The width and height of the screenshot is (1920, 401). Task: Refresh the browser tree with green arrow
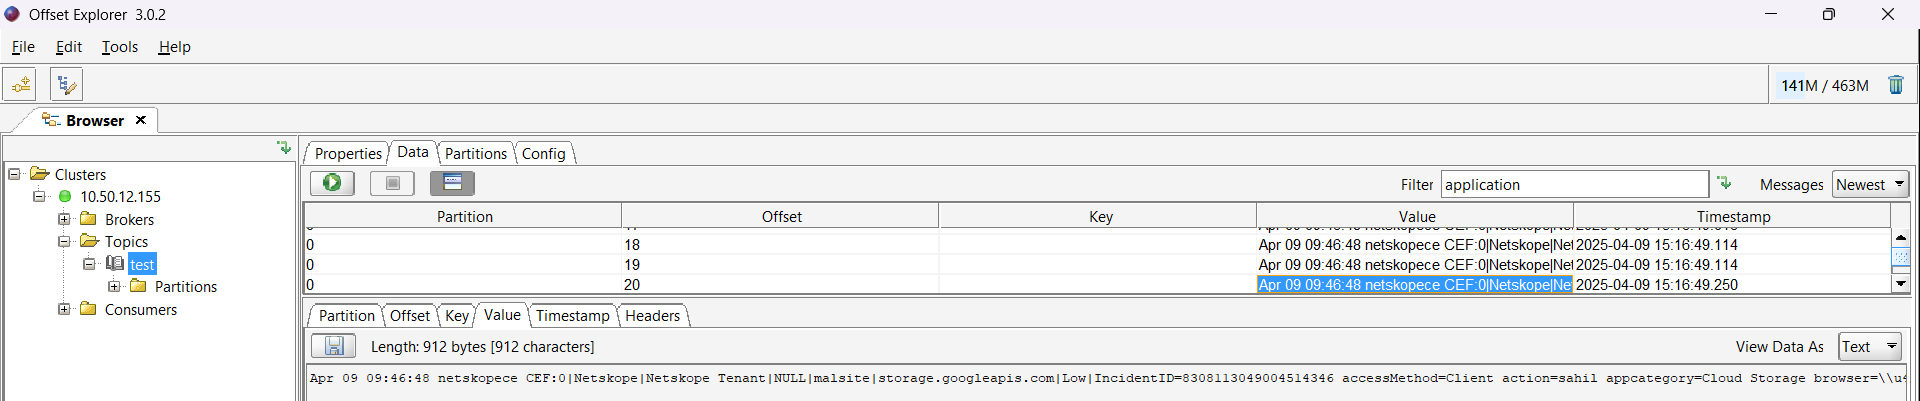coord(284,148)
